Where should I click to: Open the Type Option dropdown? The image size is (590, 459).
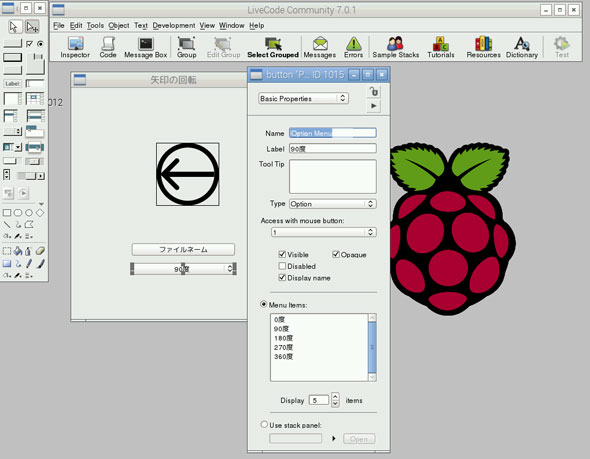333,204
